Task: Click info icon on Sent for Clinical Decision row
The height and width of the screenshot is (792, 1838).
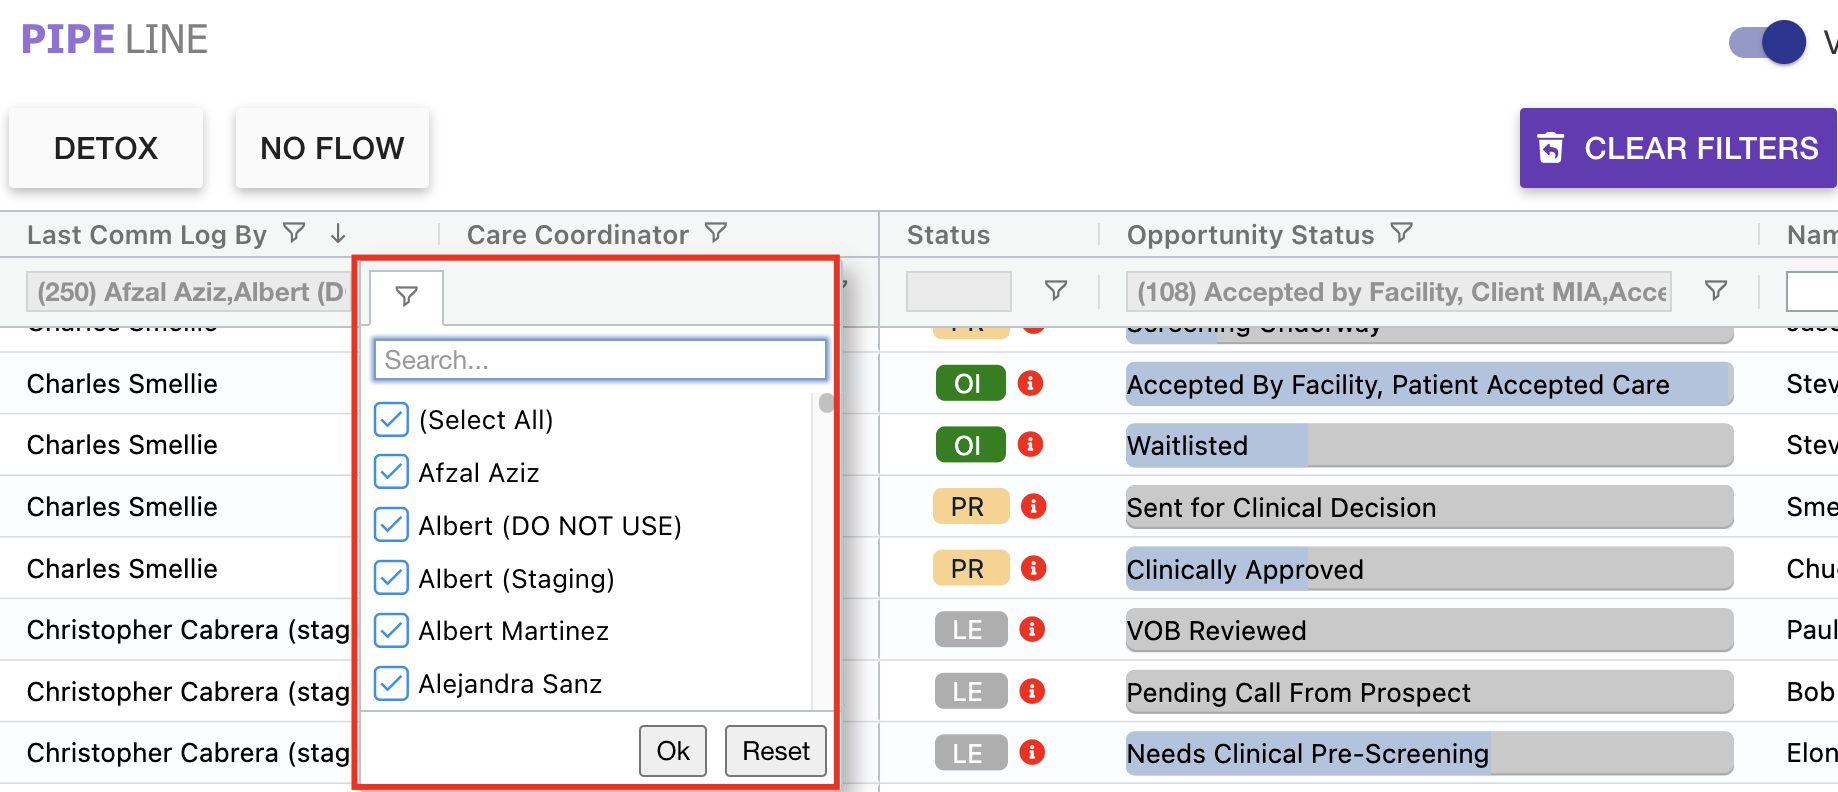Action: click(x=1033, y=507)
